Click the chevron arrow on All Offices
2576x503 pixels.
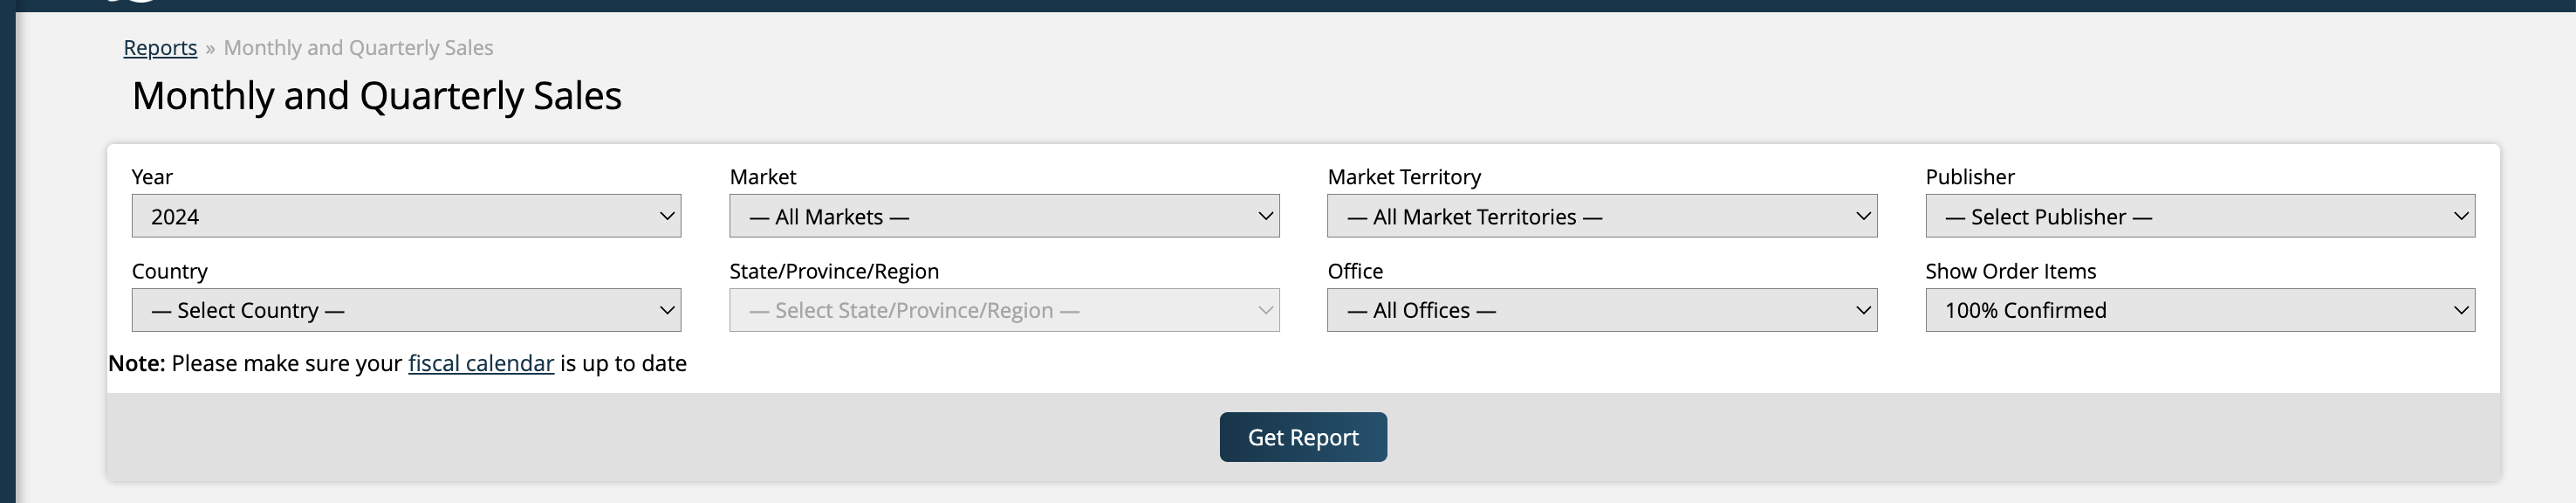coord(1863,310)
